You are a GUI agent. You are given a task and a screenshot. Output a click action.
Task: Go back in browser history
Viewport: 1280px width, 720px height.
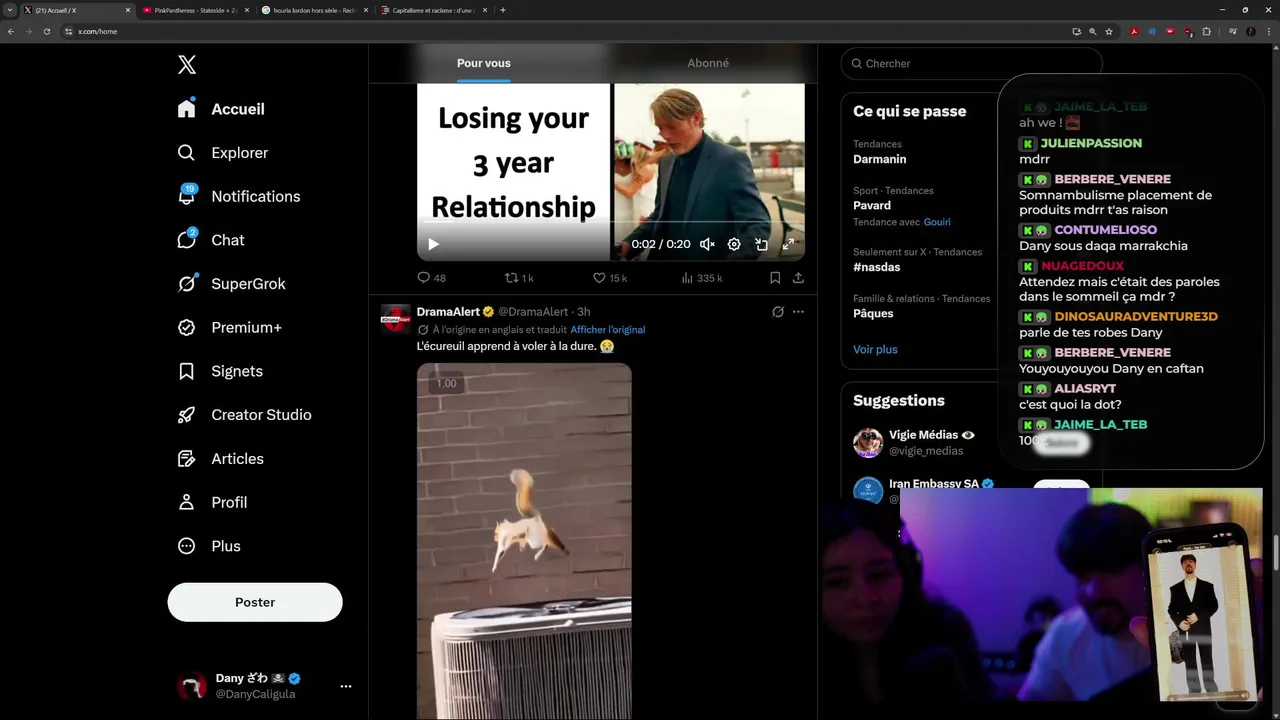pyautogui.click(x=11, y=31)
